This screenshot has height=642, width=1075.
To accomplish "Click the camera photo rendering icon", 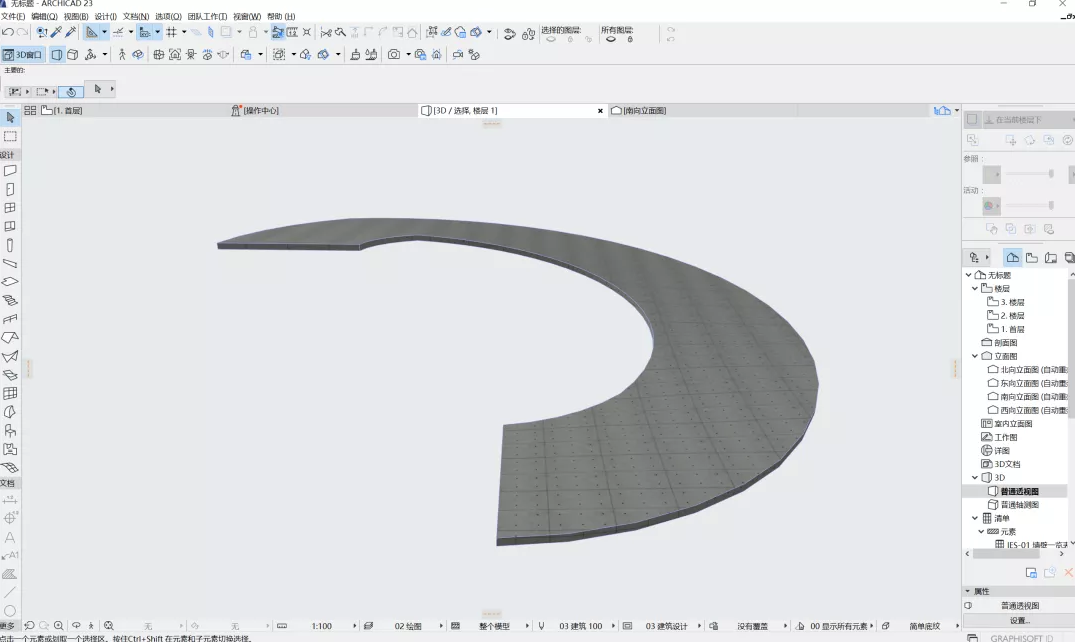I will coord(394,54).
